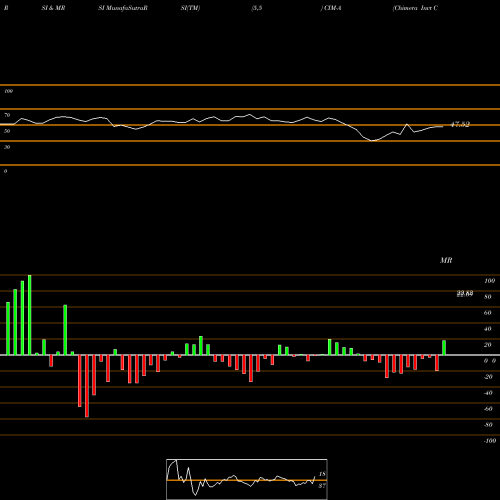Screen dimensions: 500x500
Task: Click the 'SI(TM)' header label
Action: pos(190,8)
